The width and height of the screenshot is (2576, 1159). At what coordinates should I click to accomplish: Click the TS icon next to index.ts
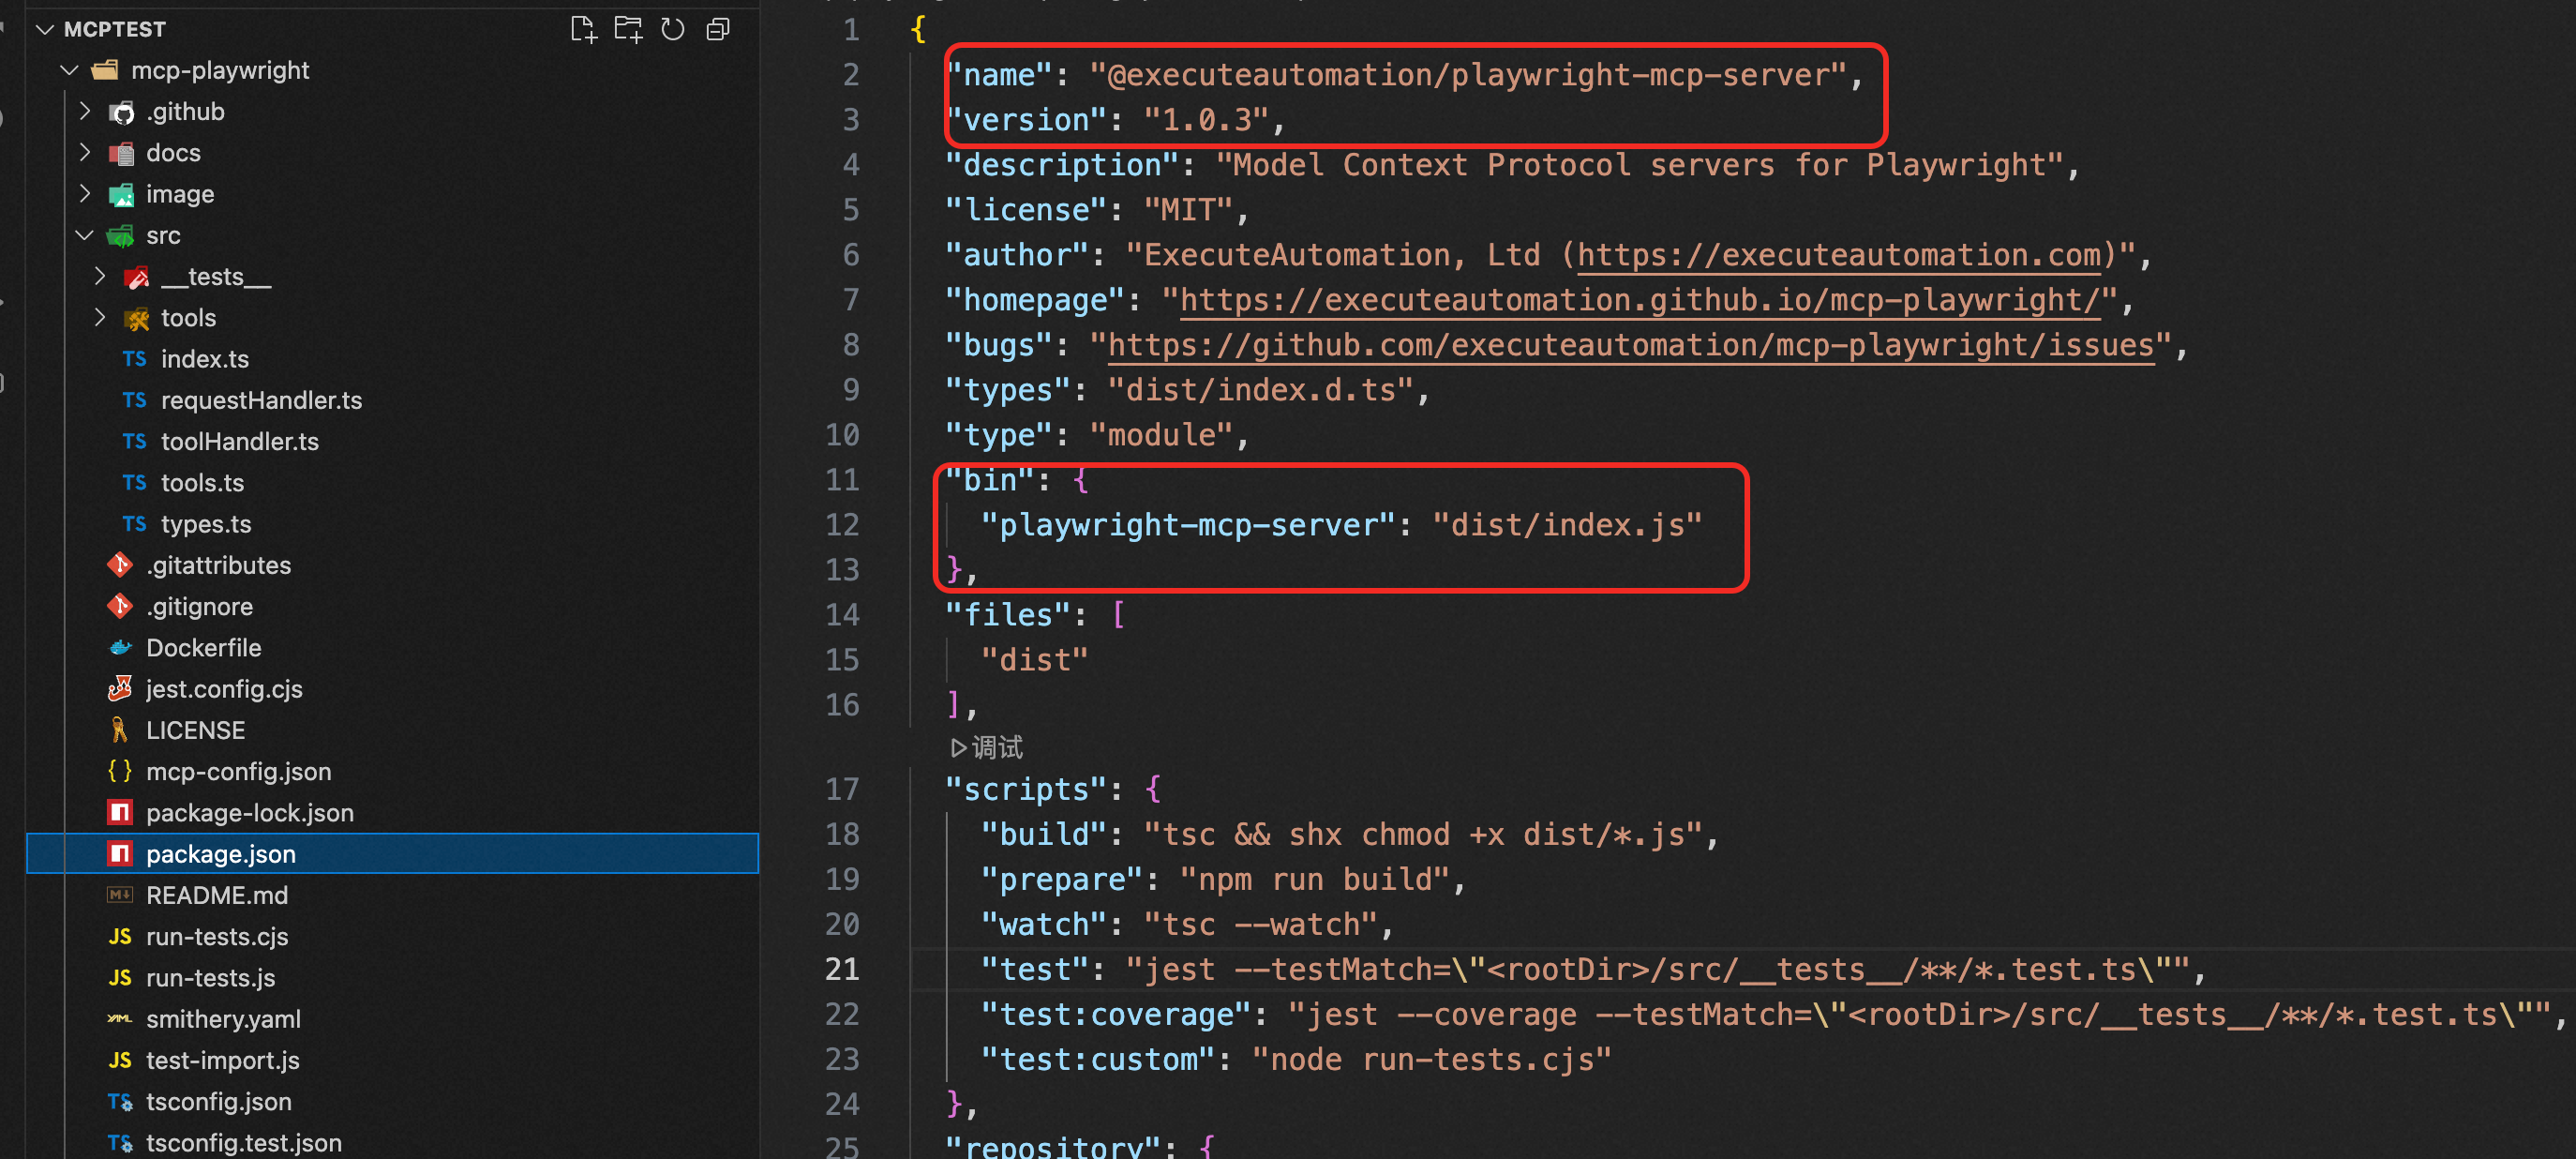coord(134,359)
